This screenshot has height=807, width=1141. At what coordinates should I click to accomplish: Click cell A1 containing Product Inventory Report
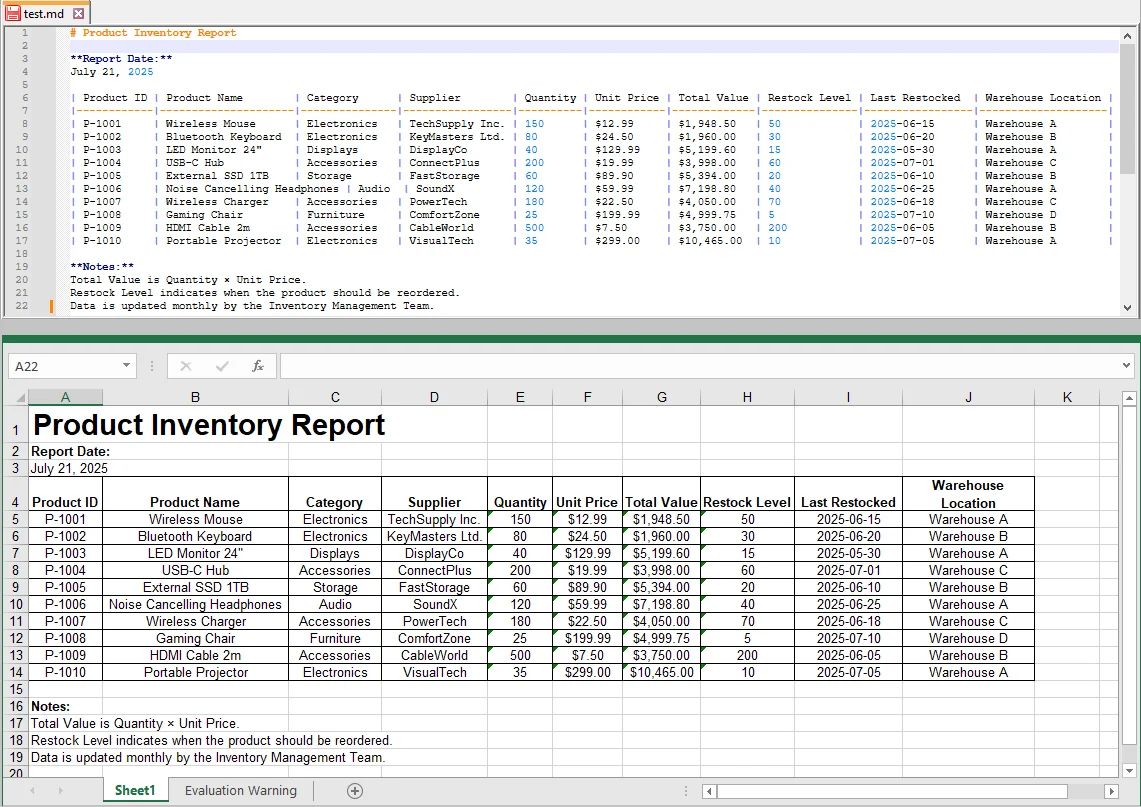(x=65, y=424)
